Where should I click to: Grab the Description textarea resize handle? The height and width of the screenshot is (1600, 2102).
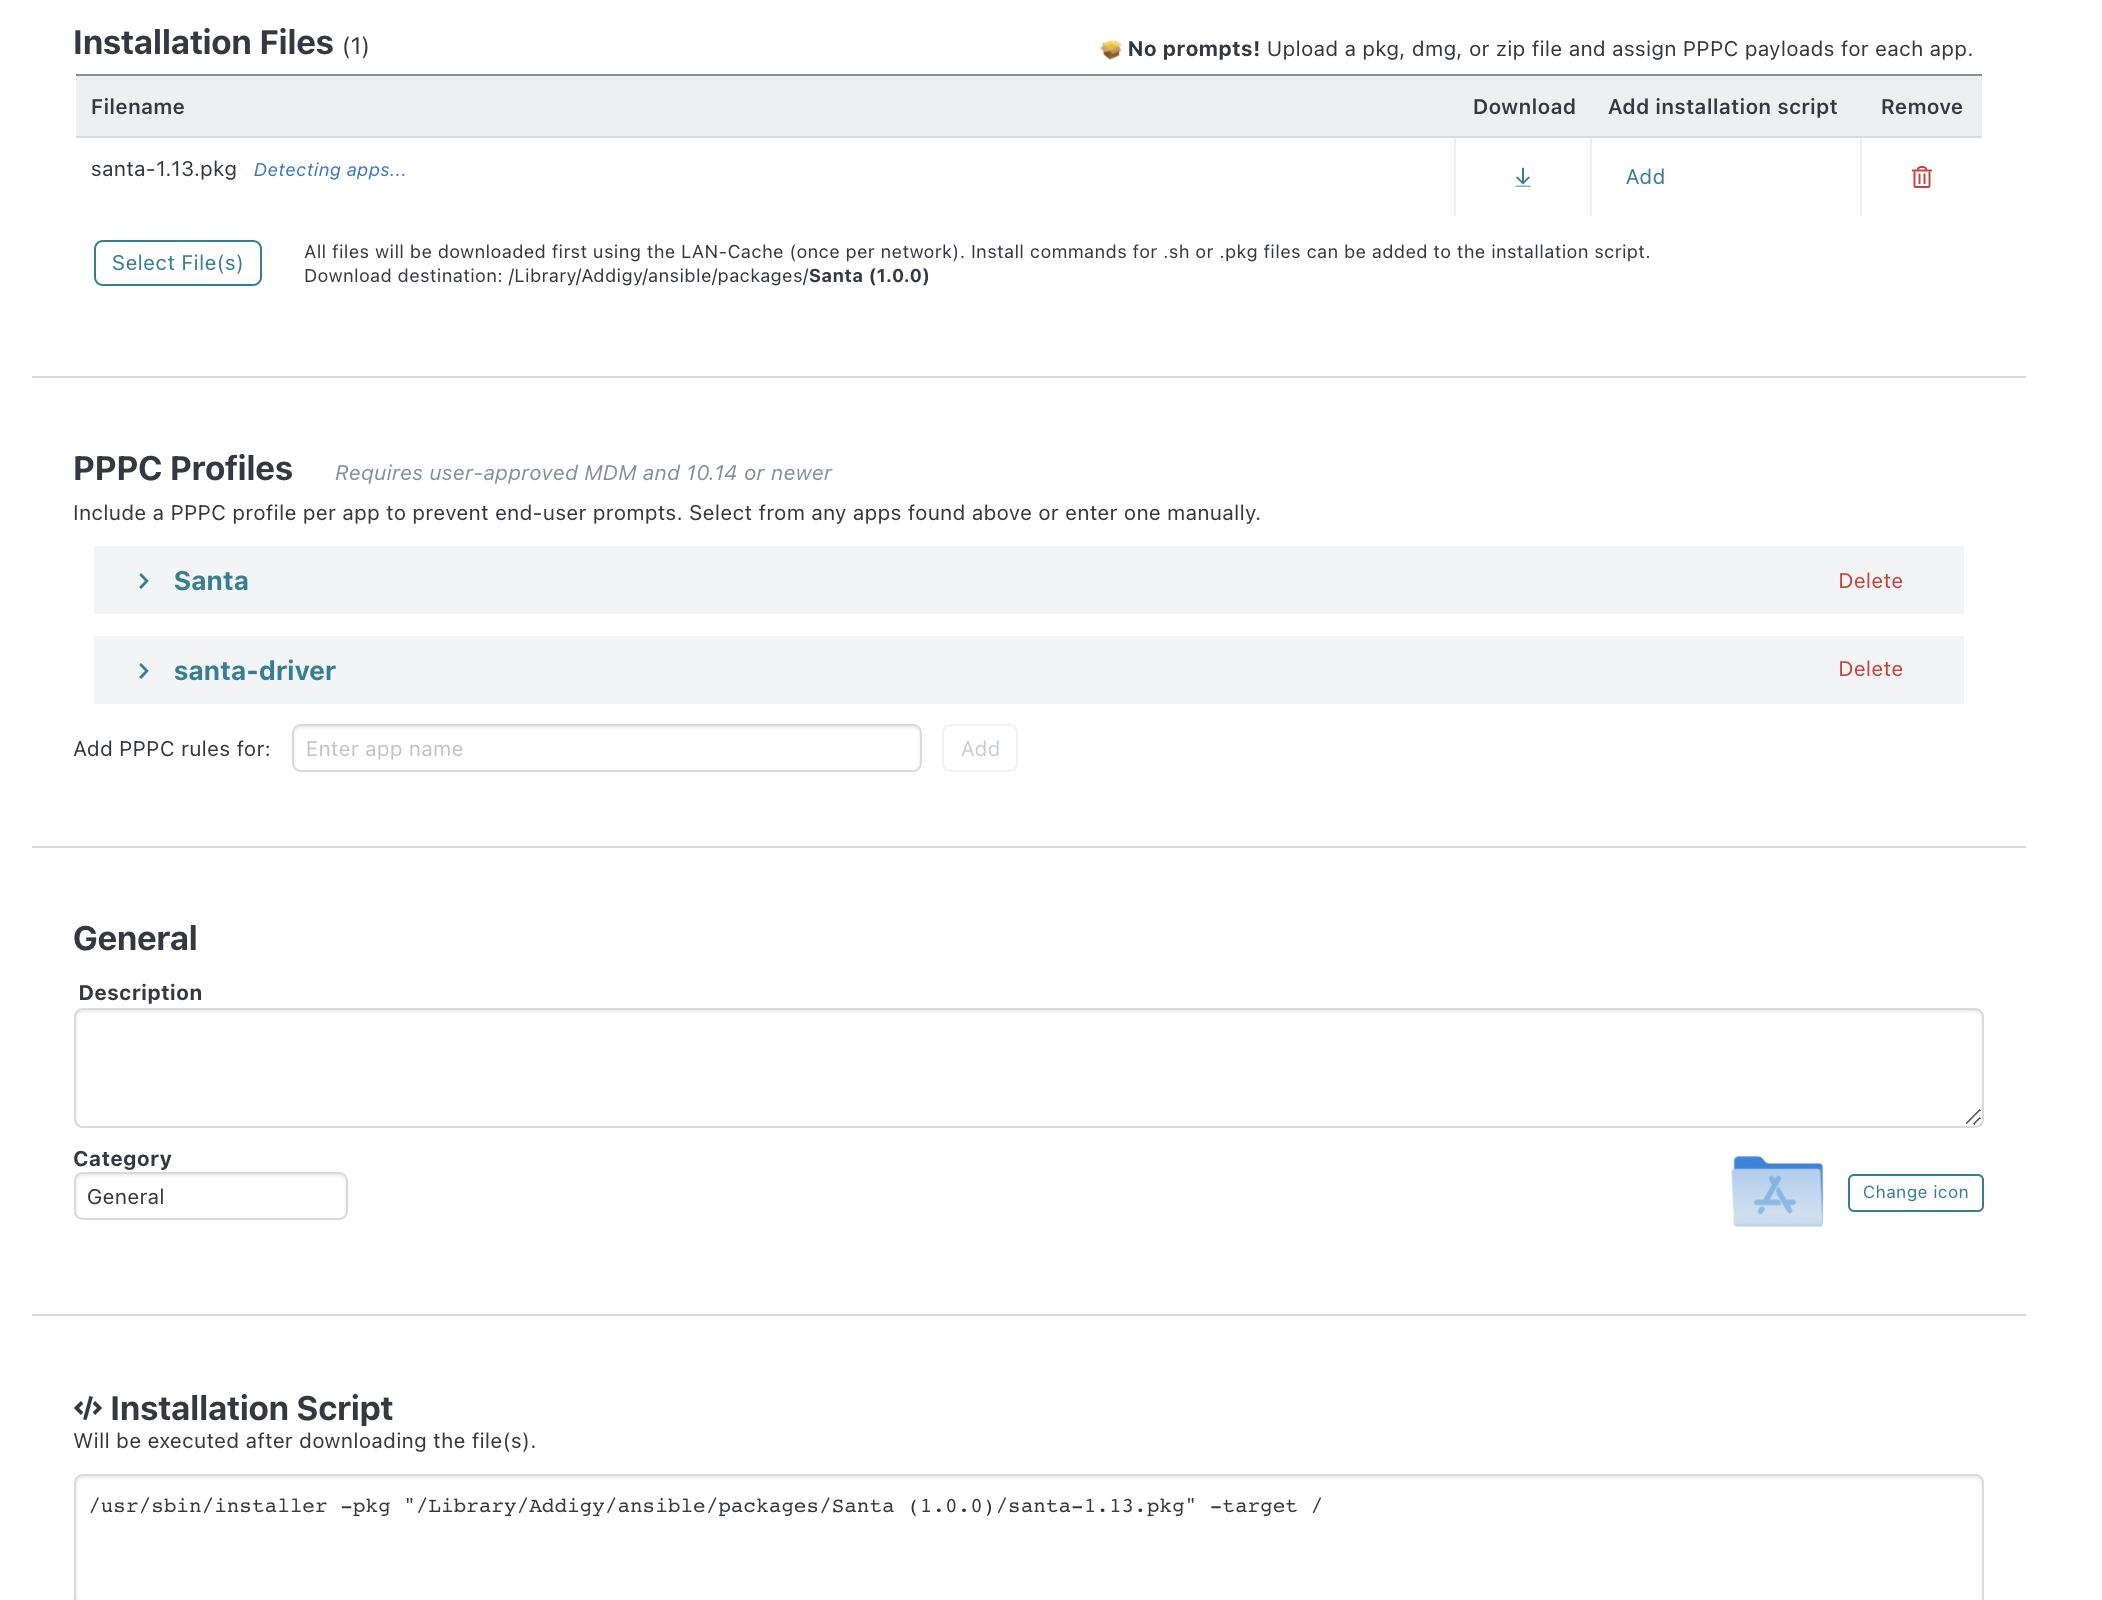tap(1972, 1117)
